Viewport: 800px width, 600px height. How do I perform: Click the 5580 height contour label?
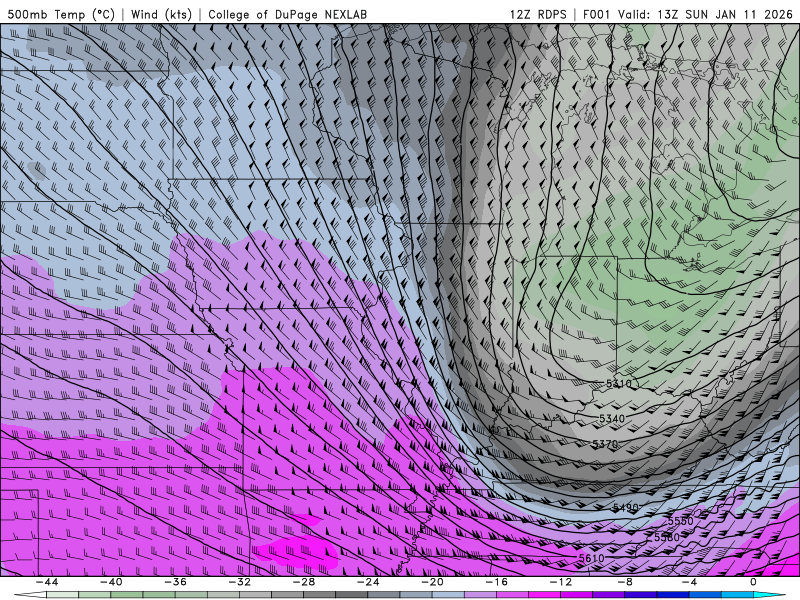pos(667,537)
